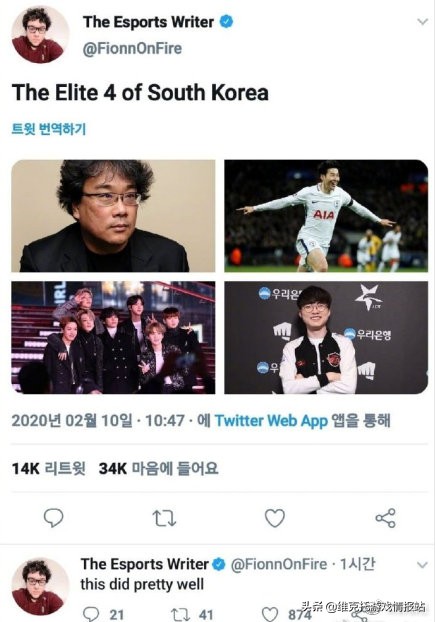View the 14K 리트윗 list

coord(48,468)
